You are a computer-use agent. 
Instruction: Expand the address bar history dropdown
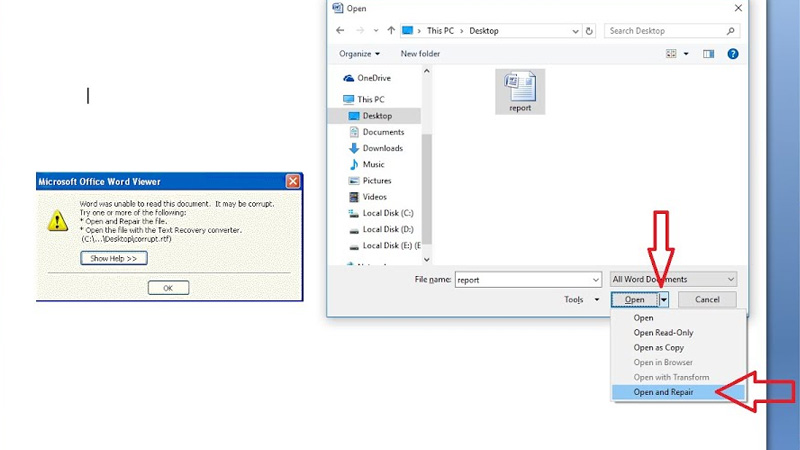tap(576, 31)
